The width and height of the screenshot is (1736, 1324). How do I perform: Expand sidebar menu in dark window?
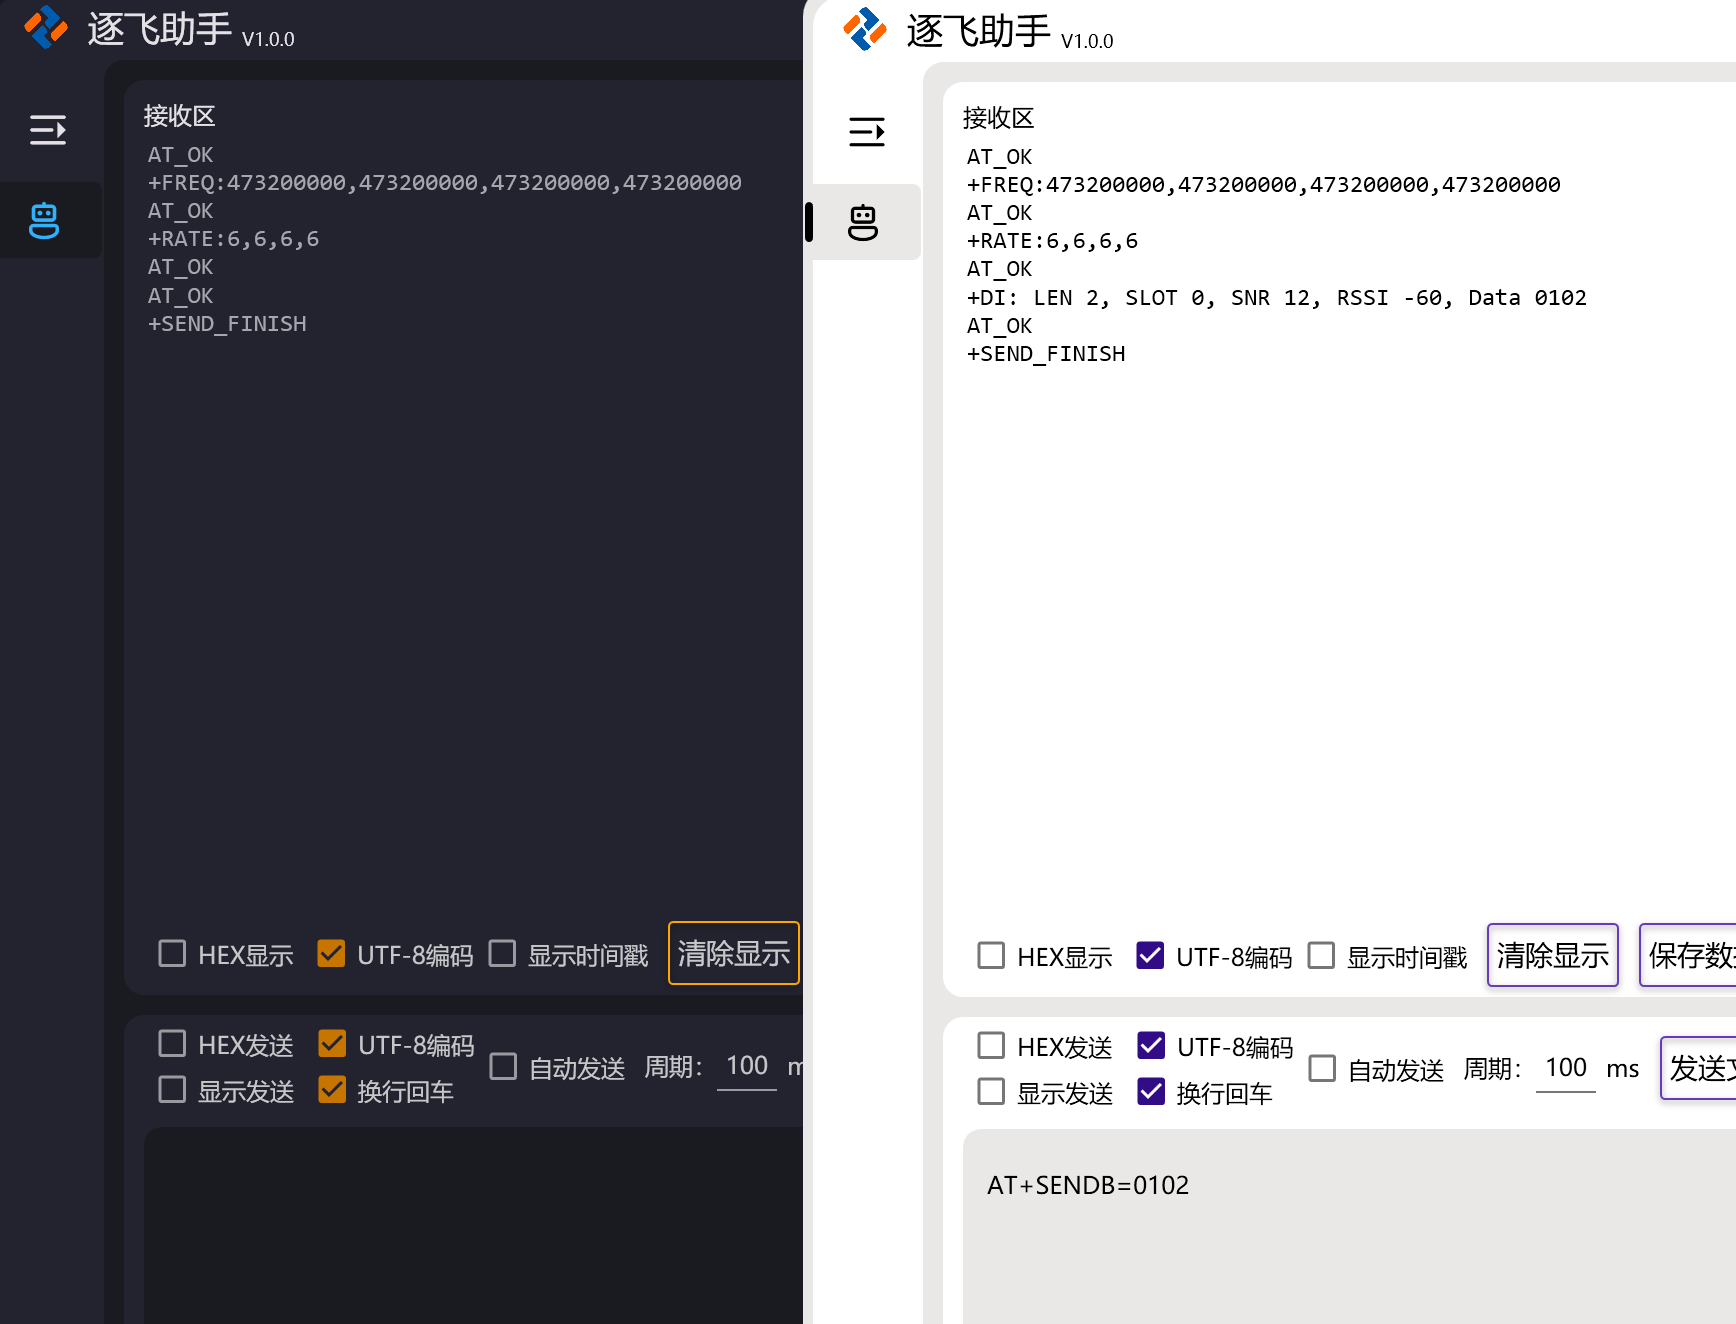click(x=47, y=130)
